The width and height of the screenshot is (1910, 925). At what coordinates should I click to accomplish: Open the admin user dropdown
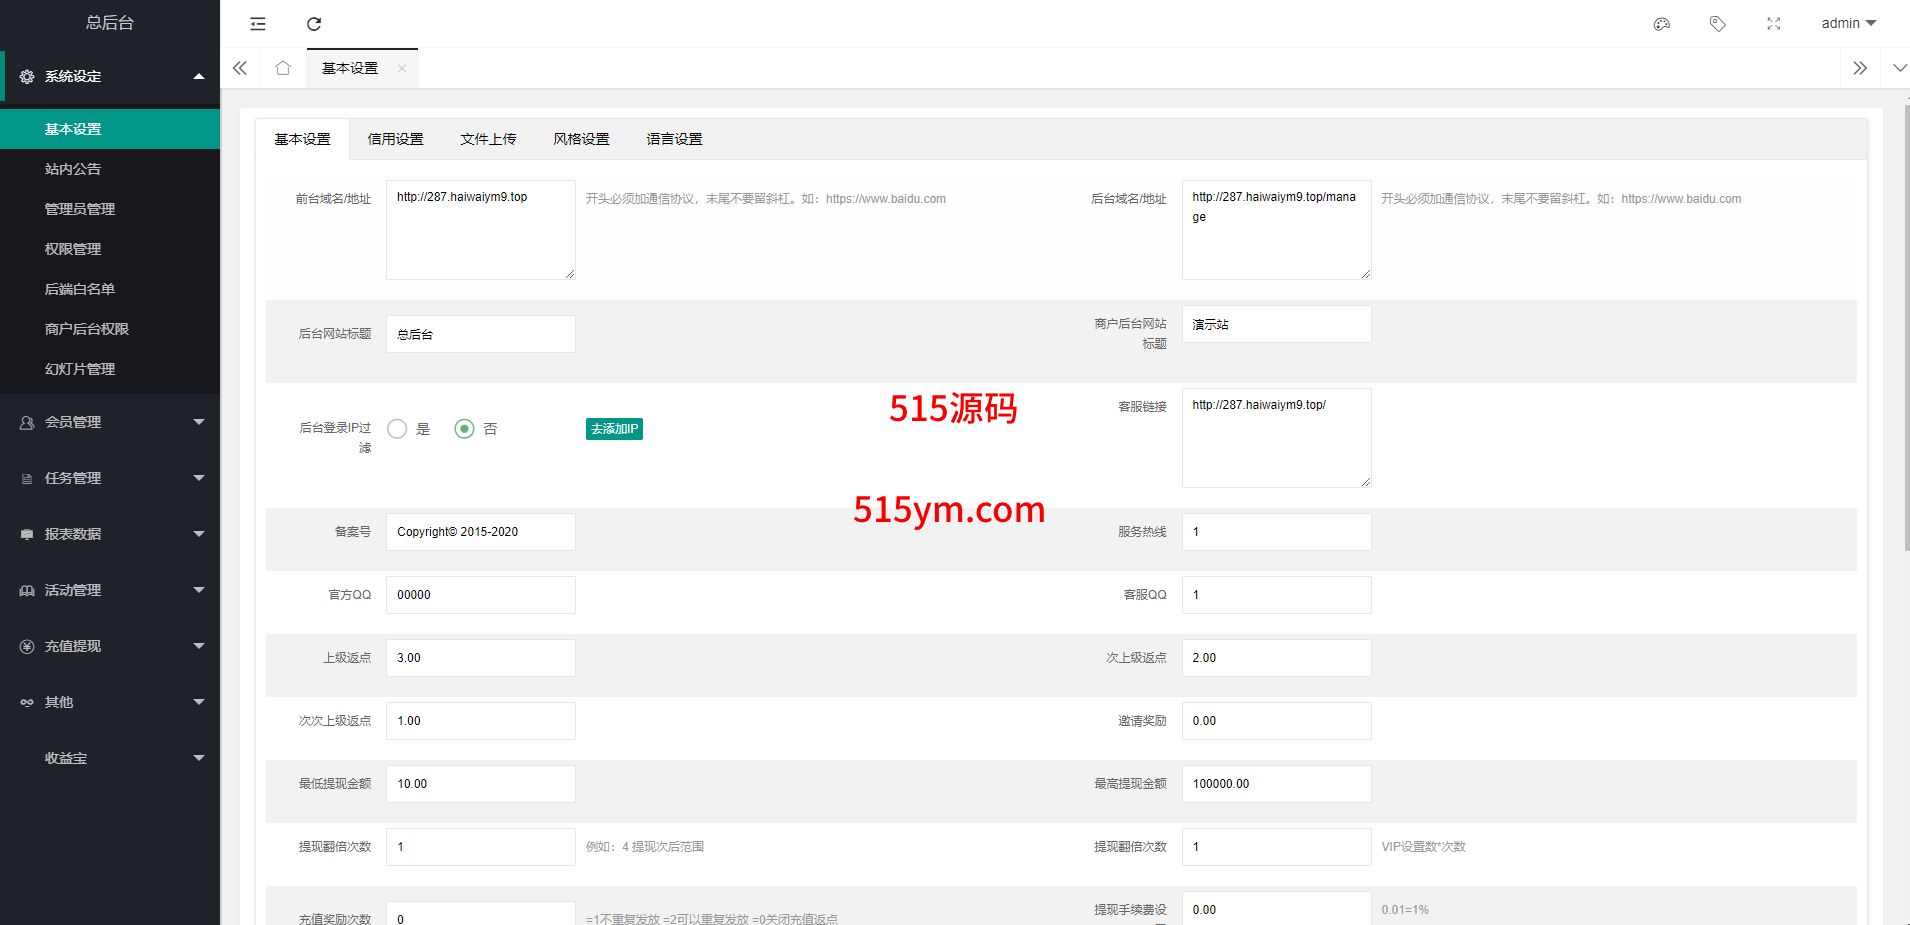tap(1848, 24)
